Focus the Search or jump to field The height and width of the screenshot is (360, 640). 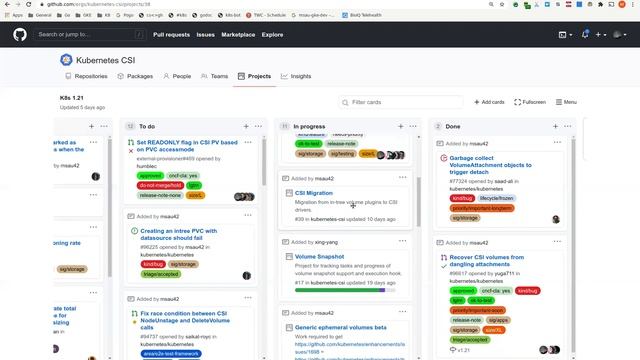pyautogui.click(x=90, y=35)
